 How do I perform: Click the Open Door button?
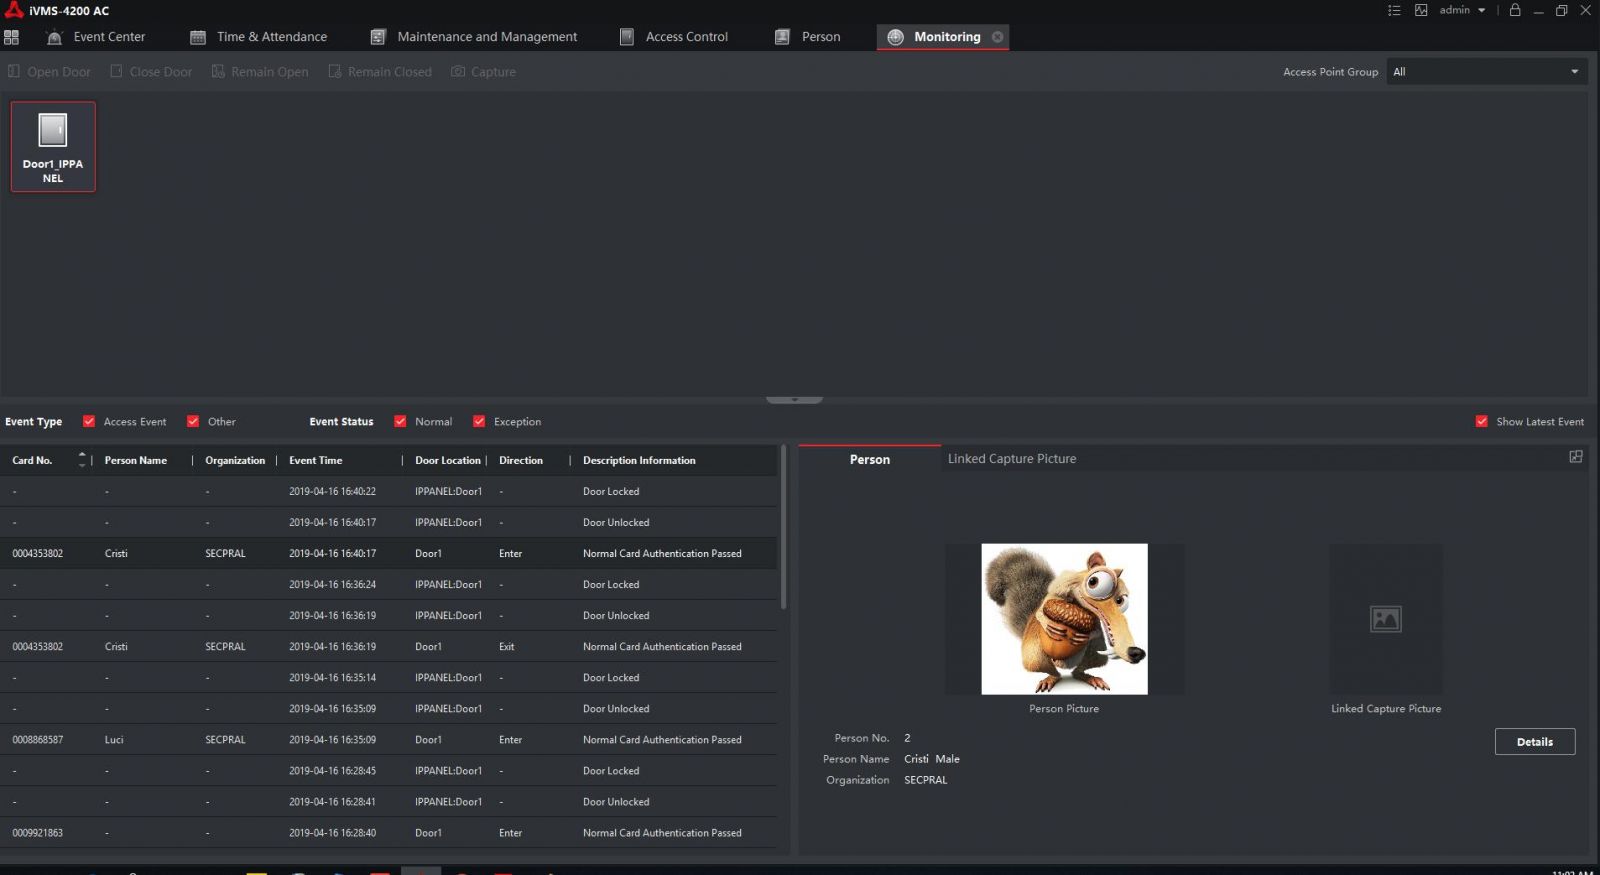(49, 72)
